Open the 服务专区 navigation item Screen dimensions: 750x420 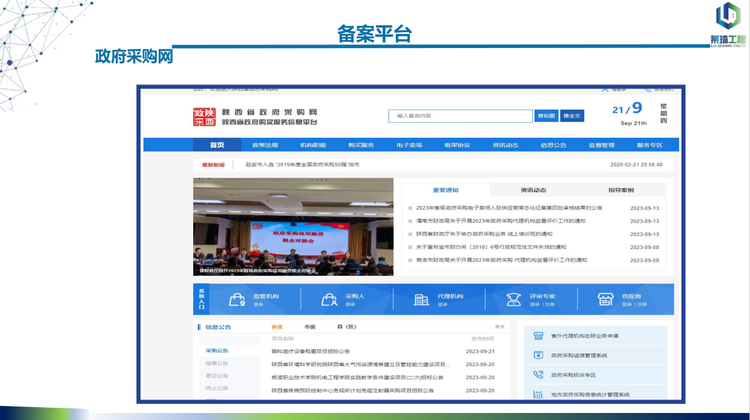coord(650,145)
